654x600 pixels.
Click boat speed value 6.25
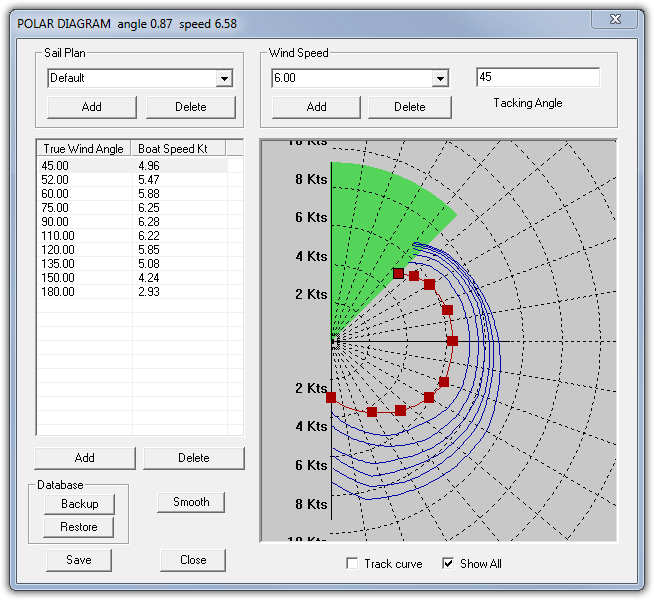tap(149, 208)
